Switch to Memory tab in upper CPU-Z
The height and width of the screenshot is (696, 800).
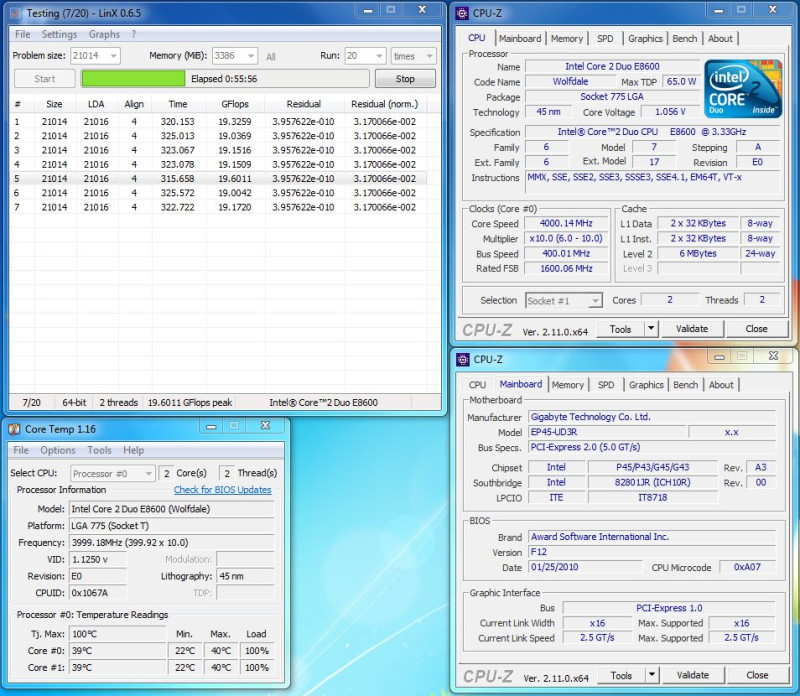coord(566,38)
